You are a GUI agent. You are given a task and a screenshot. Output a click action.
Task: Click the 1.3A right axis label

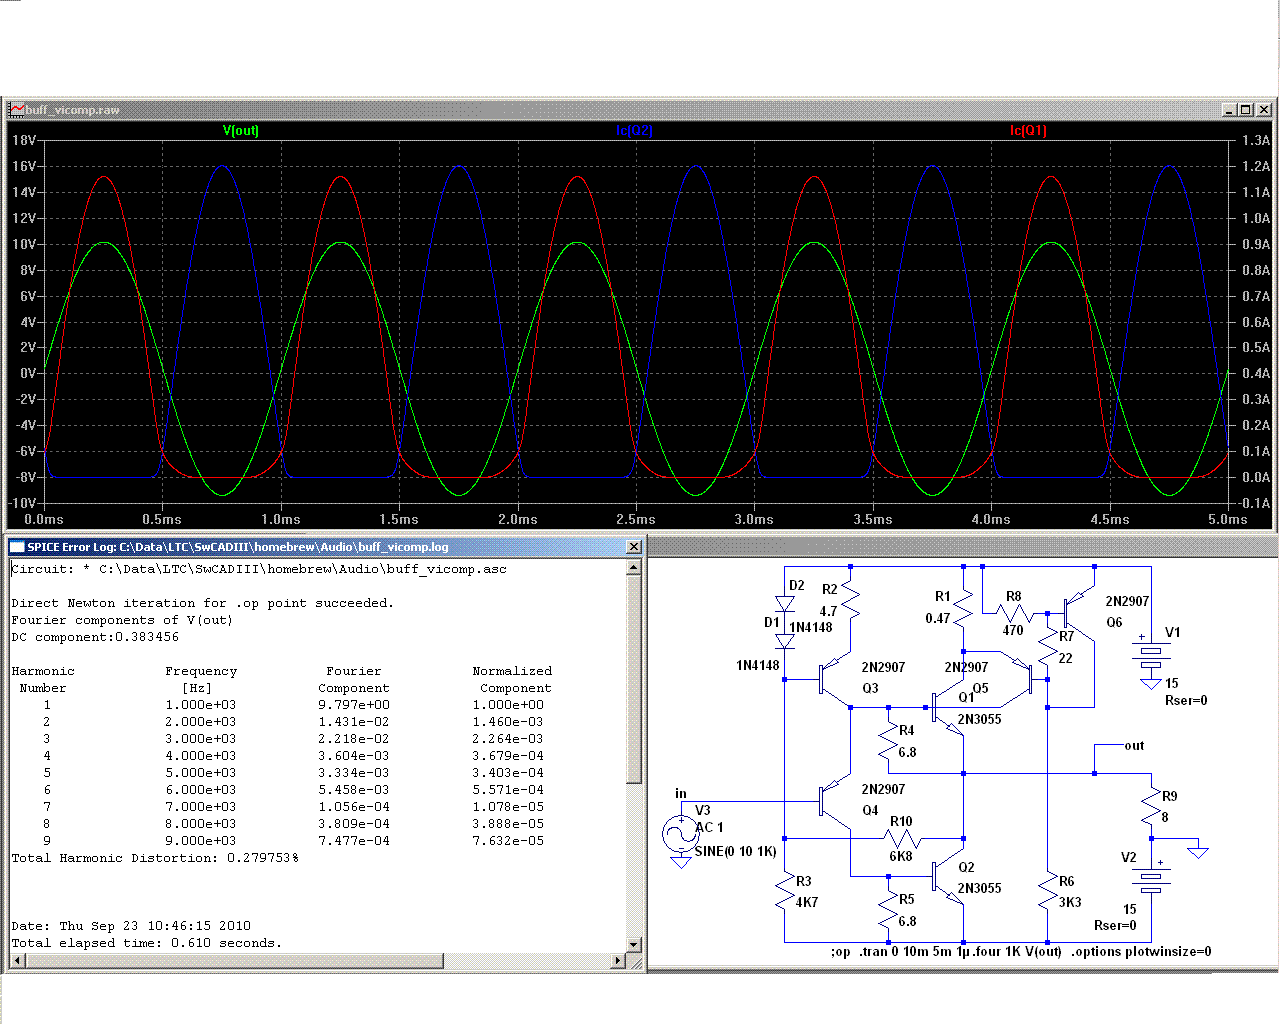pos(1256,141)
